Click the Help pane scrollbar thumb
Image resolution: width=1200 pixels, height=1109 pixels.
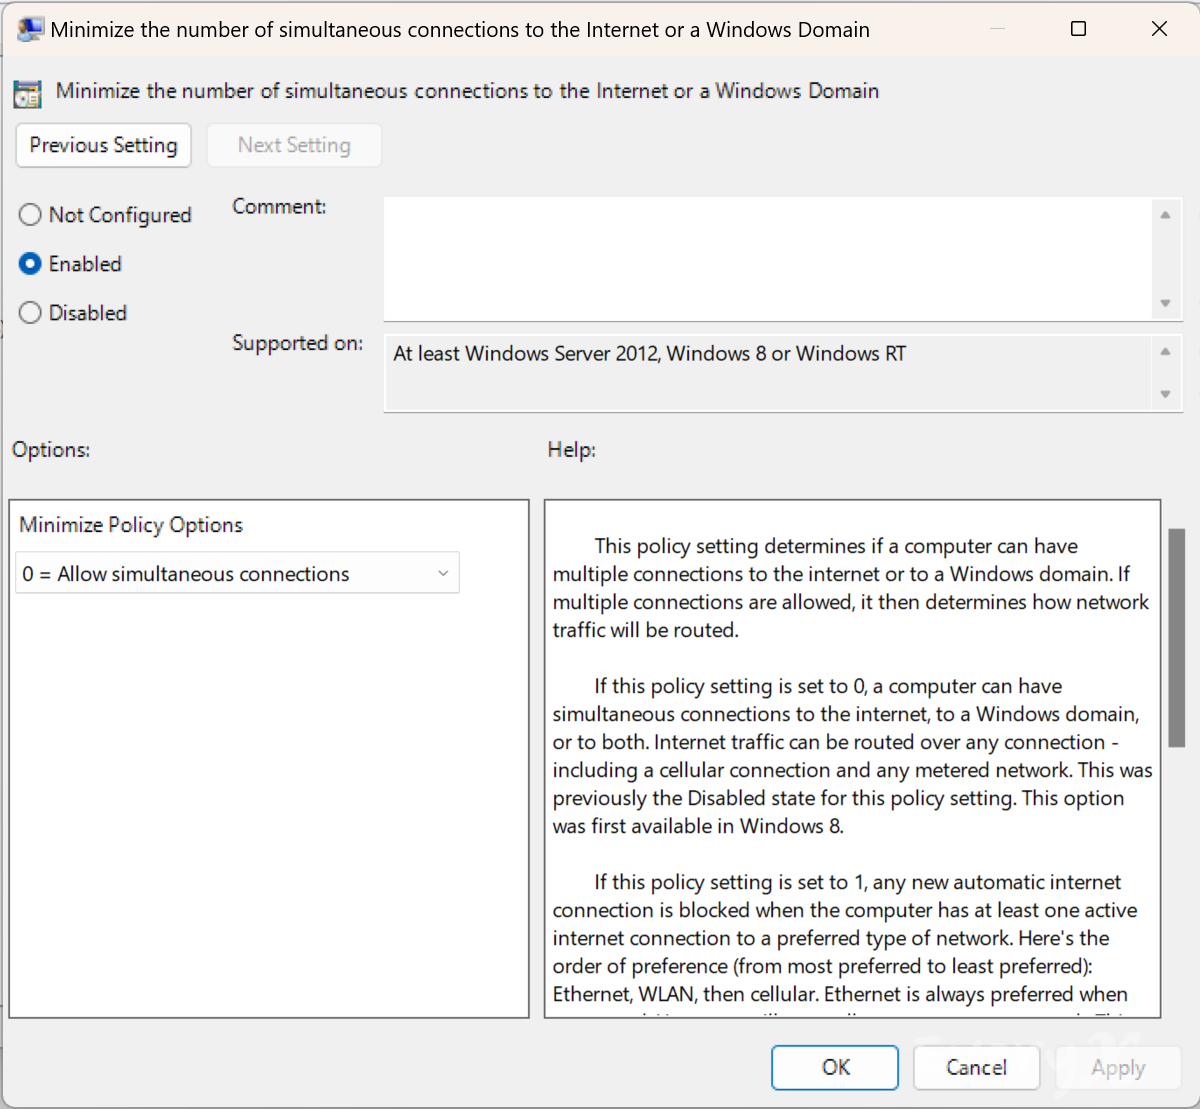1177,638
